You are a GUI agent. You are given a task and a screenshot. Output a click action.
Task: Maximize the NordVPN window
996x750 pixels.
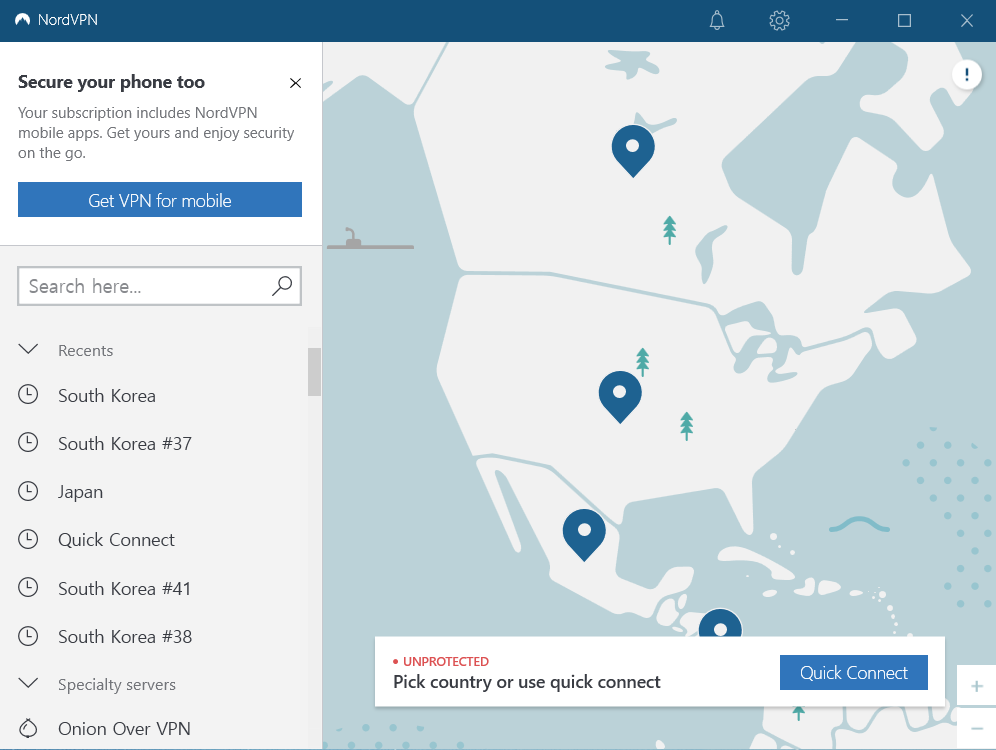(x=905, y=20)
